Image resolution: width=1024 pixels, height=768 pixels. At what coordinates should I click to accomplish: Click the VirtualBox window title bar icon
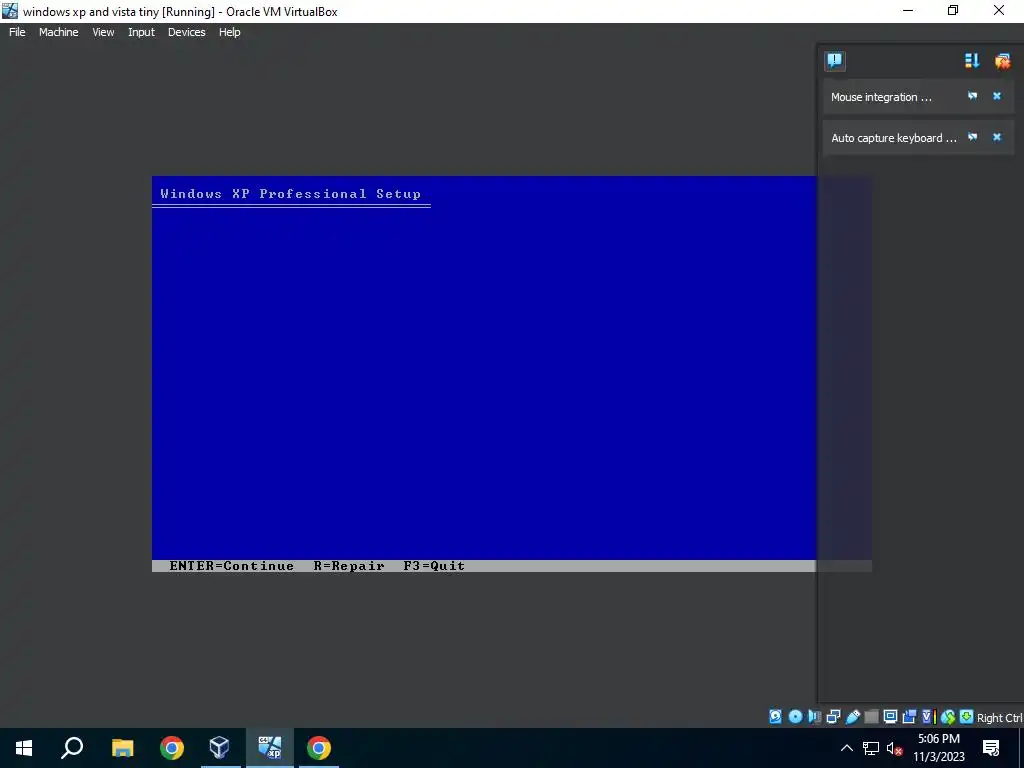click(10, 10)
